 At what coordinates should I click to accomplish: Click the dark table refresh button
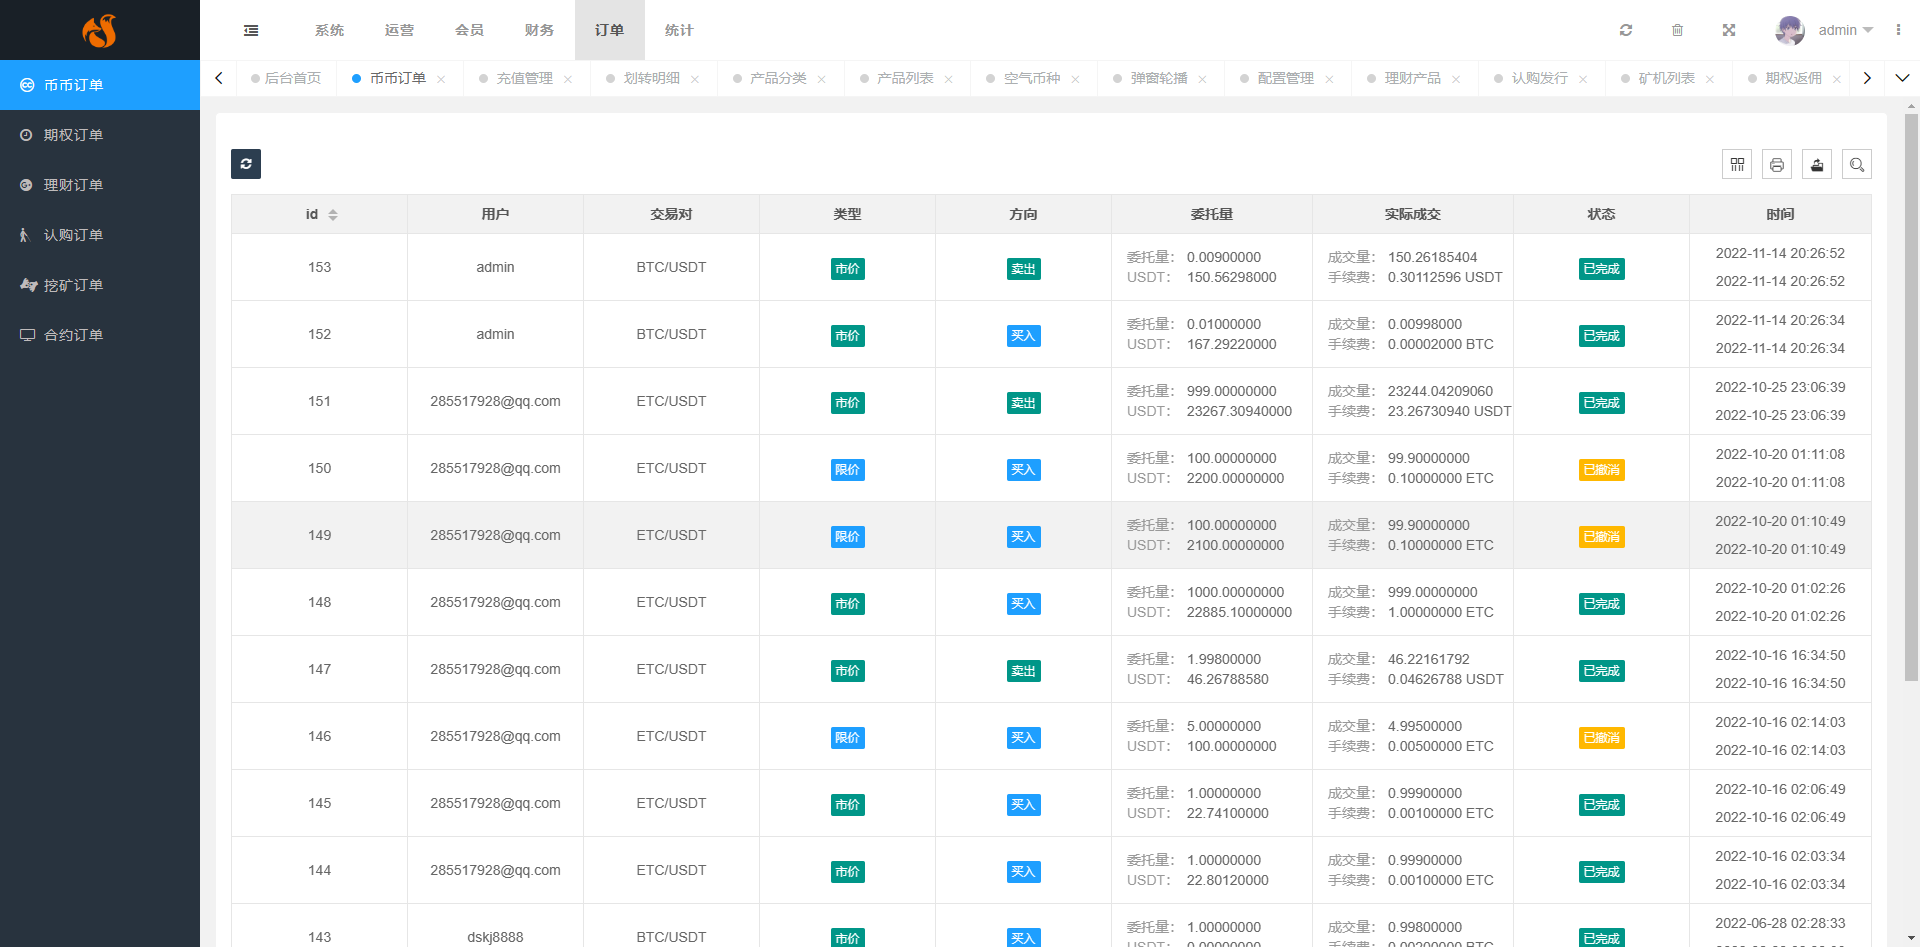coord(246,164)
